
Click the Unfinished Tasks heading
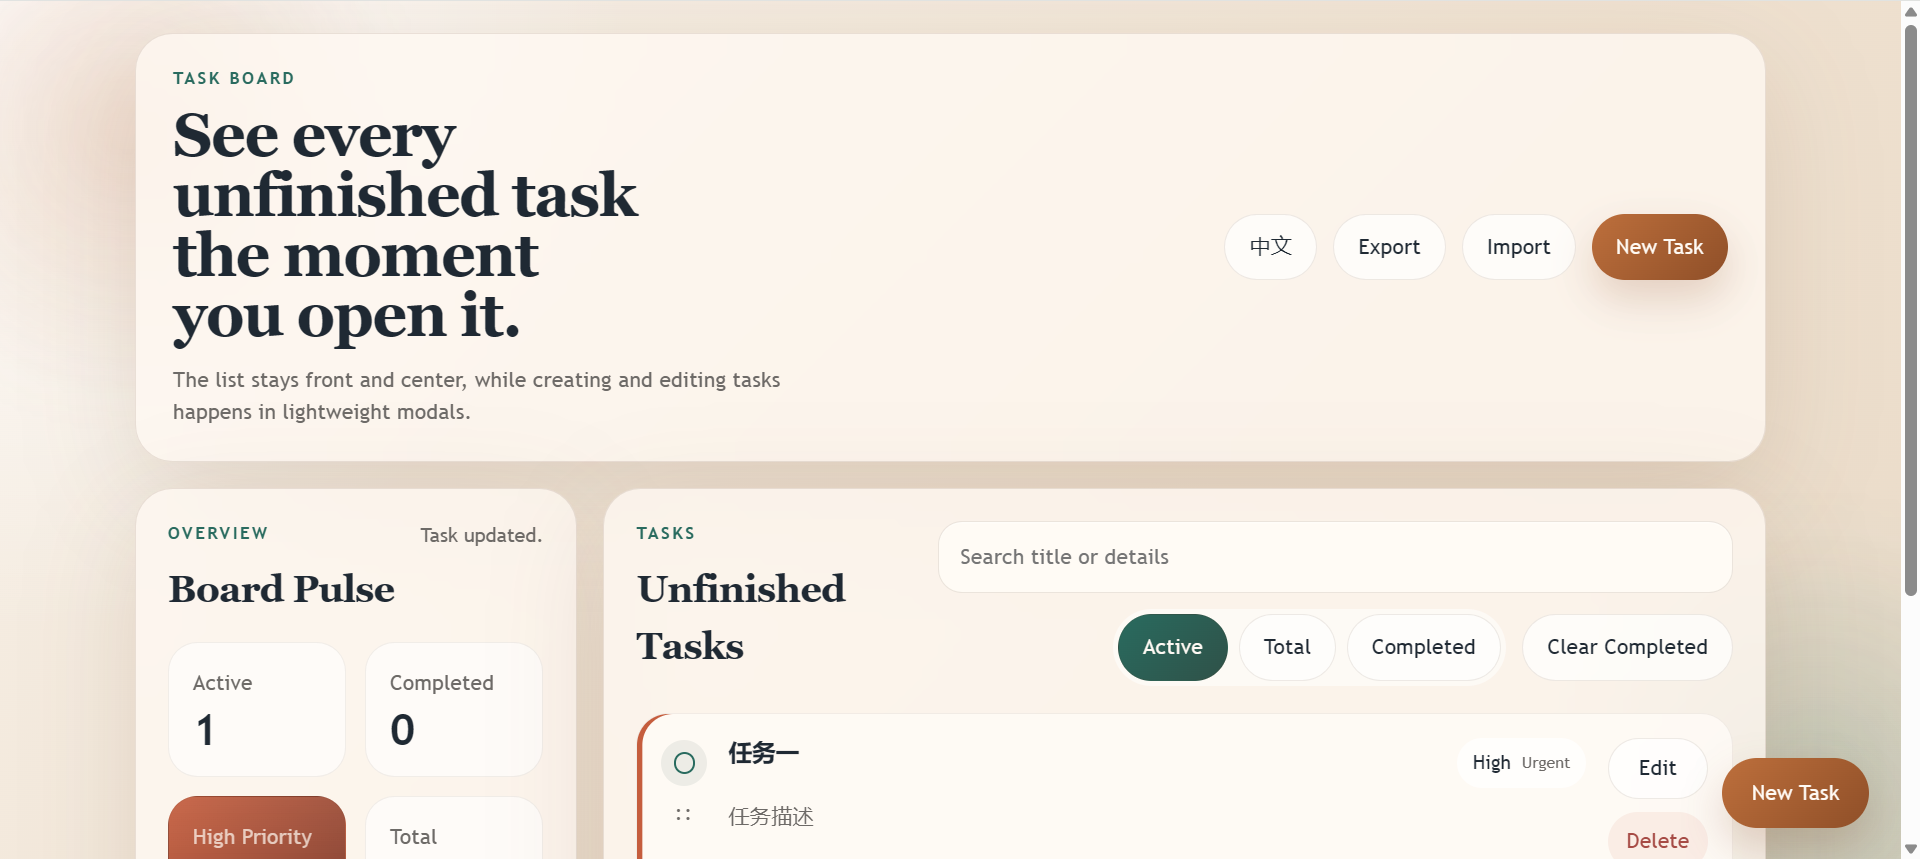pyautogui.click(x=741, y=617)
